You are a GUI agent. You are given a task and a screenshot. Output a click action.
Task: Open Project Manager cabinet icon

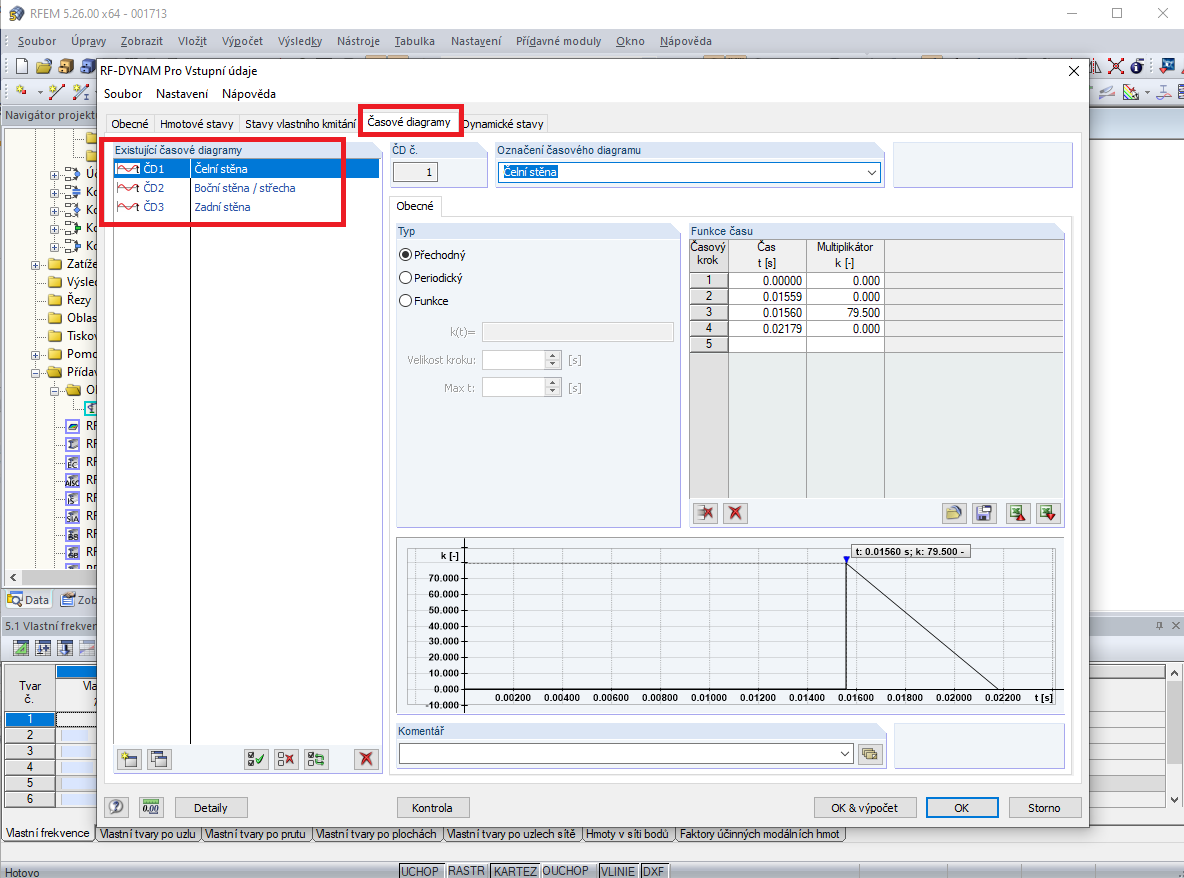tap(66, 66)
